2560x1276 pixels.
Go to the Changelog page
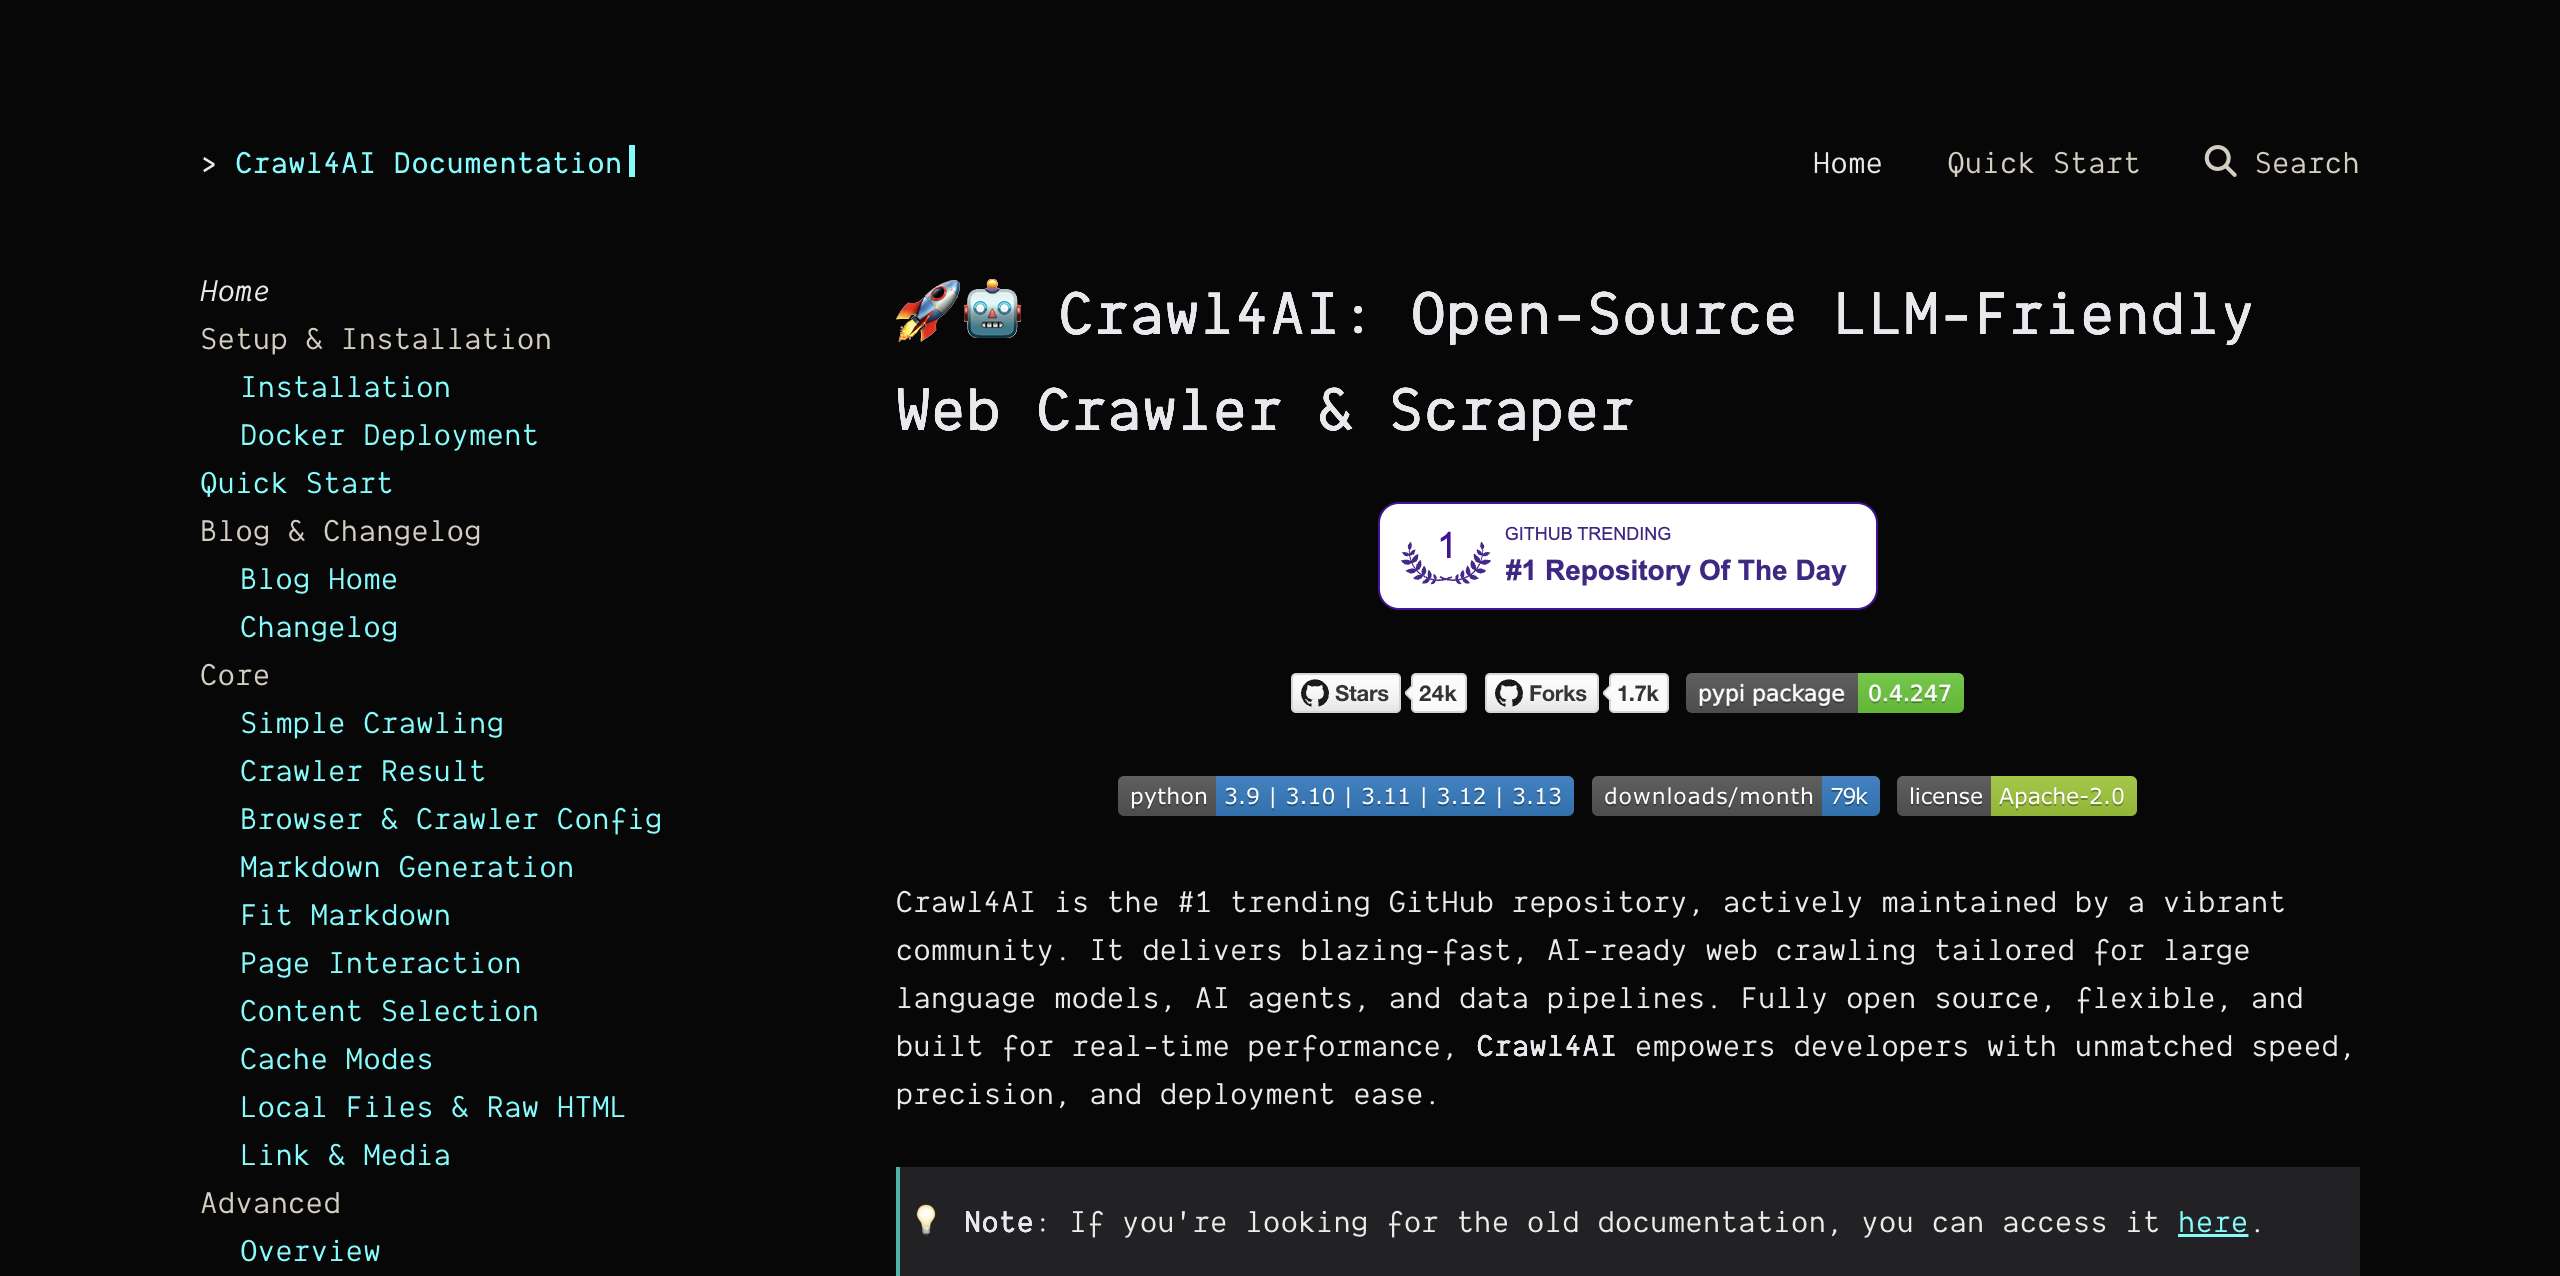tap(318, 627)
